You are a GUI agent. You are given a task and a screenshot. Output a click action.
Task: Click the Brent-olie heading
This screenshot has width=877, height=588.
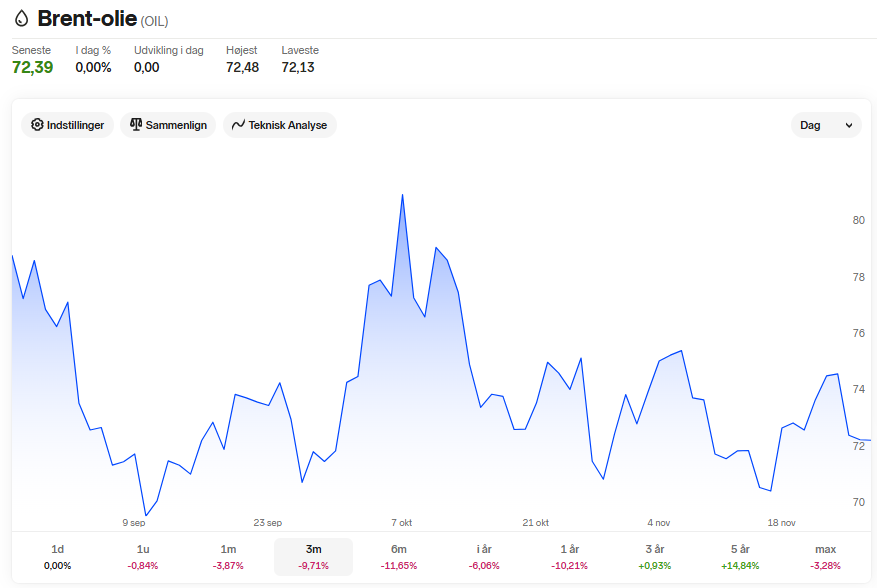[x=87, y=18]
